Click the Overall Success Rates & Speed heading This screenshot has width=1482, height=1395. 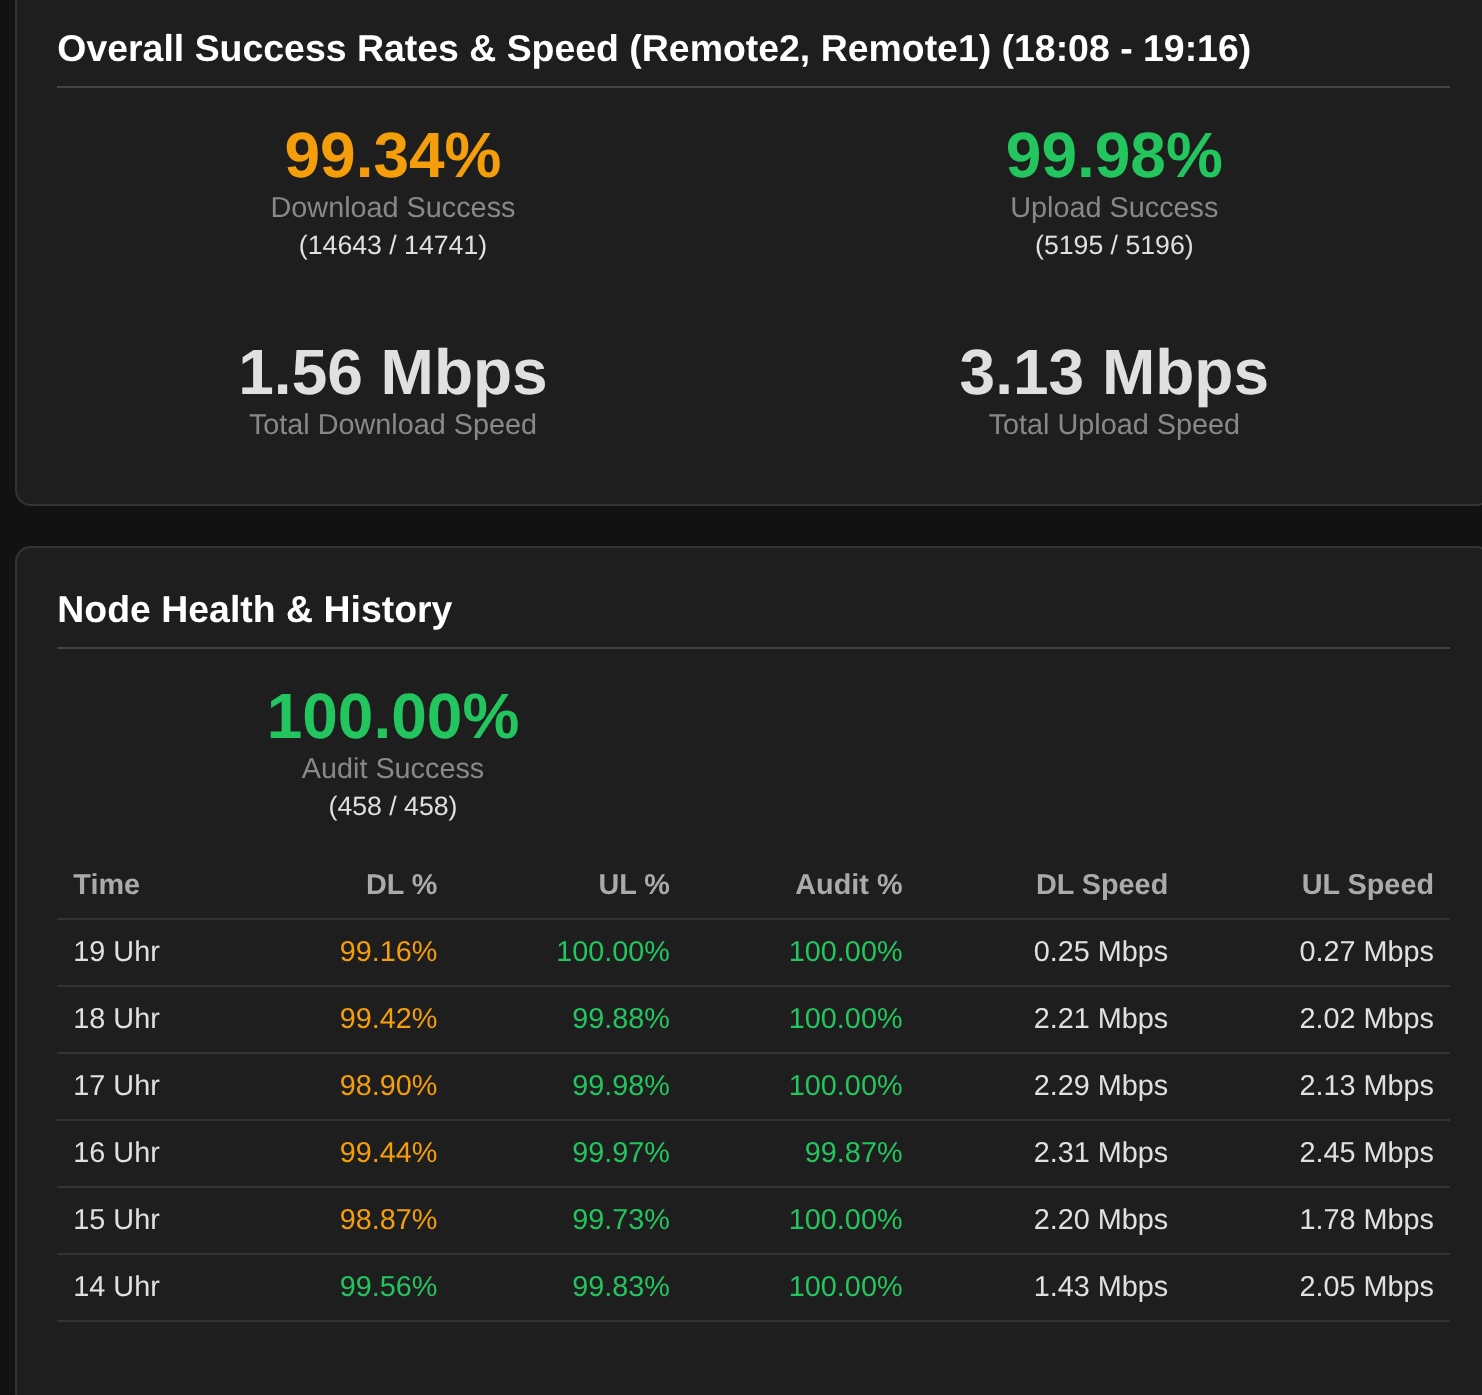pyautogui.click(x=654, y=48)
